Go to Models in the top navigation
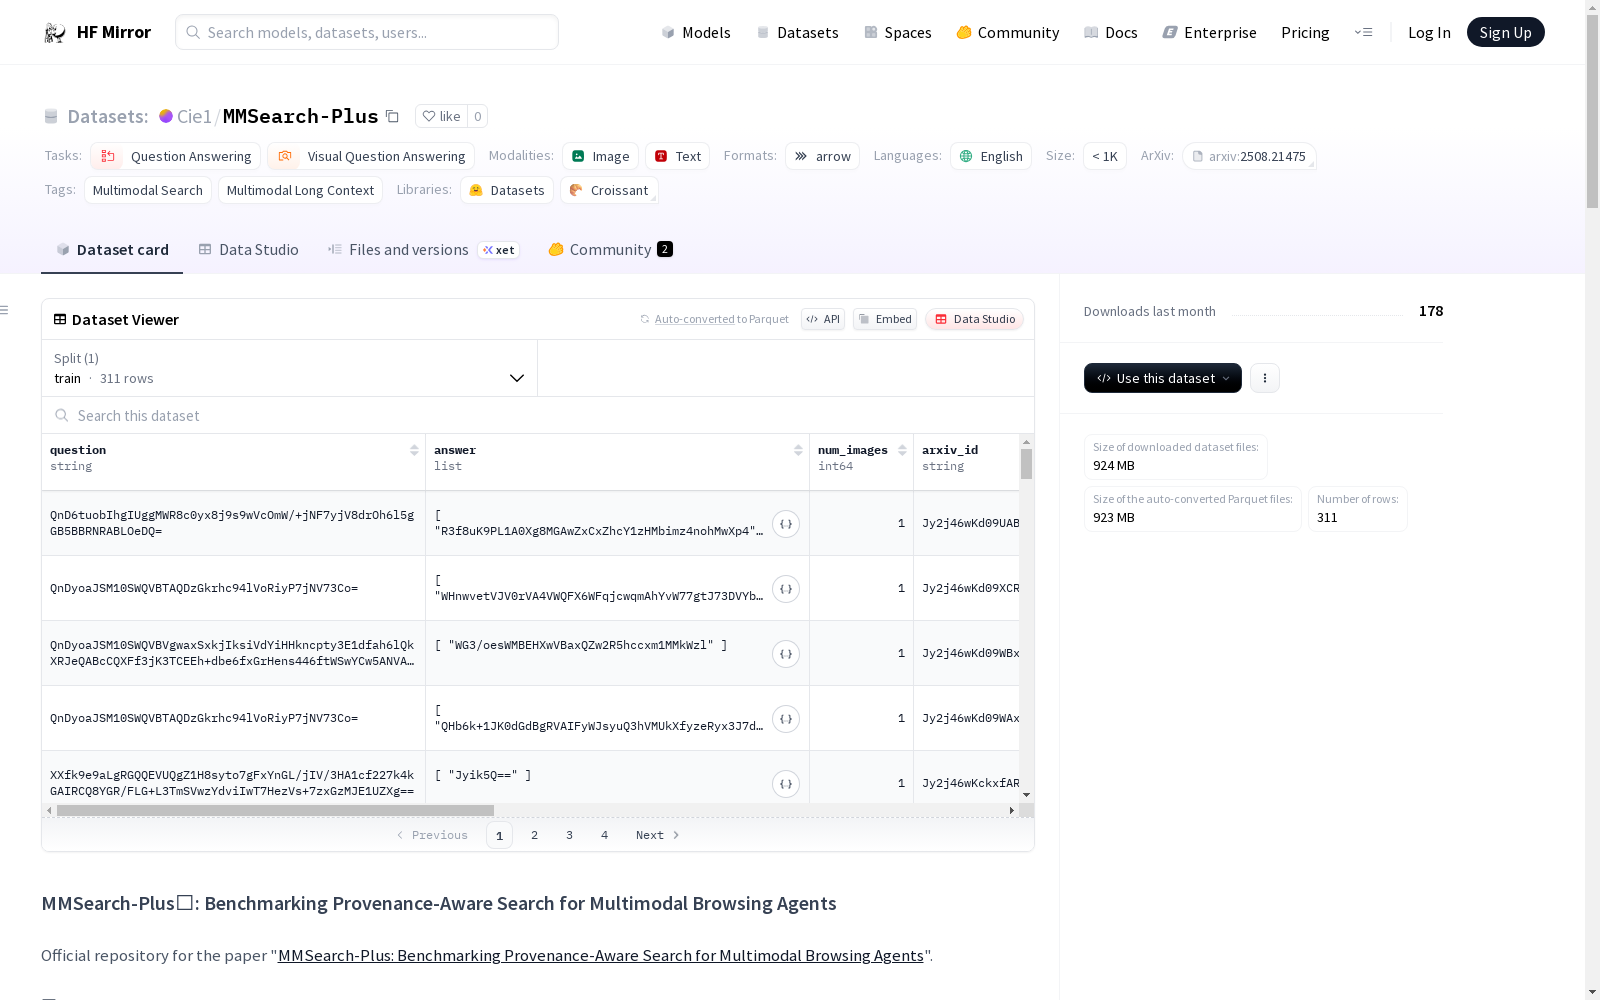Viewport: 1600px width, 1000px height. pyautogui.click(x=696, y=32)
